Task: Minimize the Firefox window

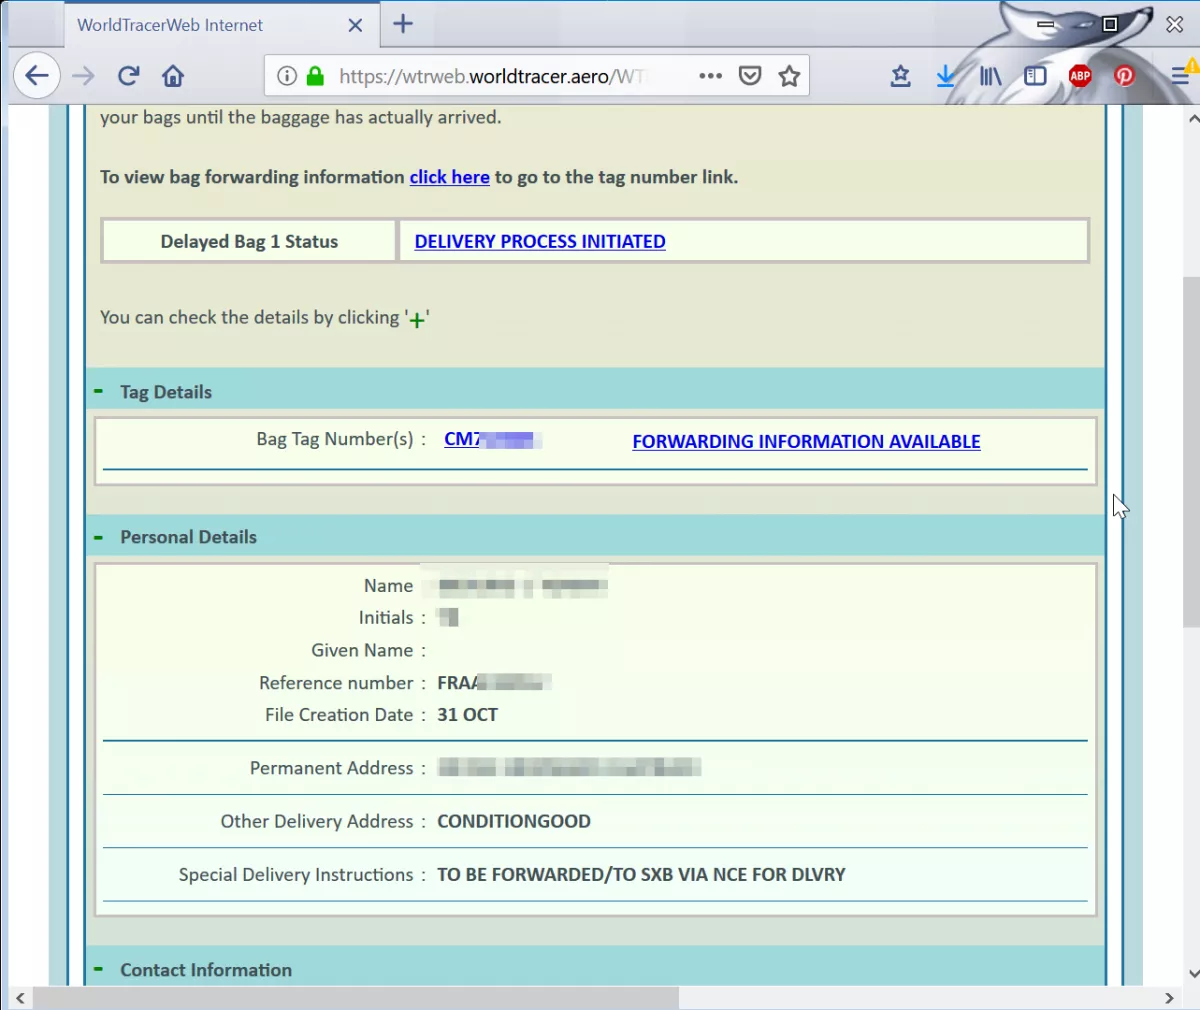Action: (x=1046, y=24)
